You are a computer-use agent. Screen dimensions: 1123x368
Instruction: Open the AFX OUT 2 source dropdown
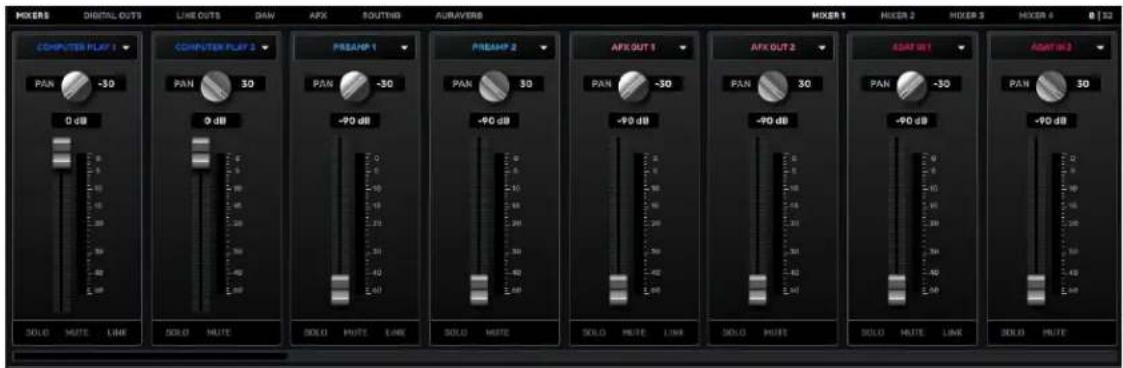772,47
